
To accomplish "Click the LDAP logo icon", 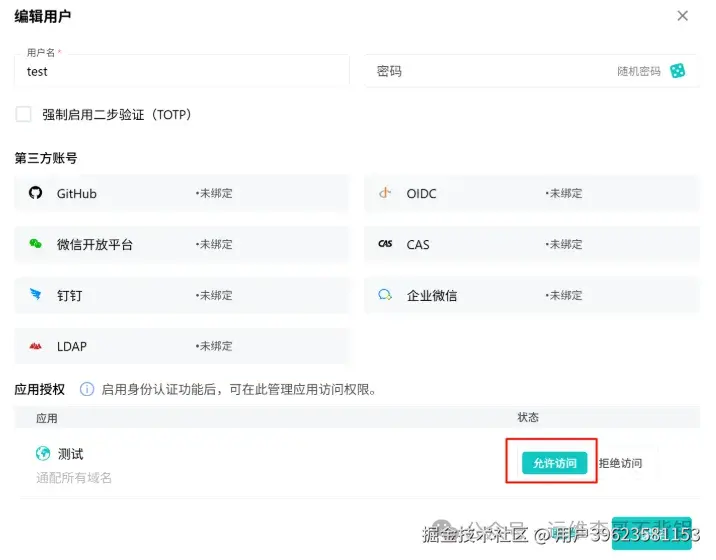I will point(36,346).
